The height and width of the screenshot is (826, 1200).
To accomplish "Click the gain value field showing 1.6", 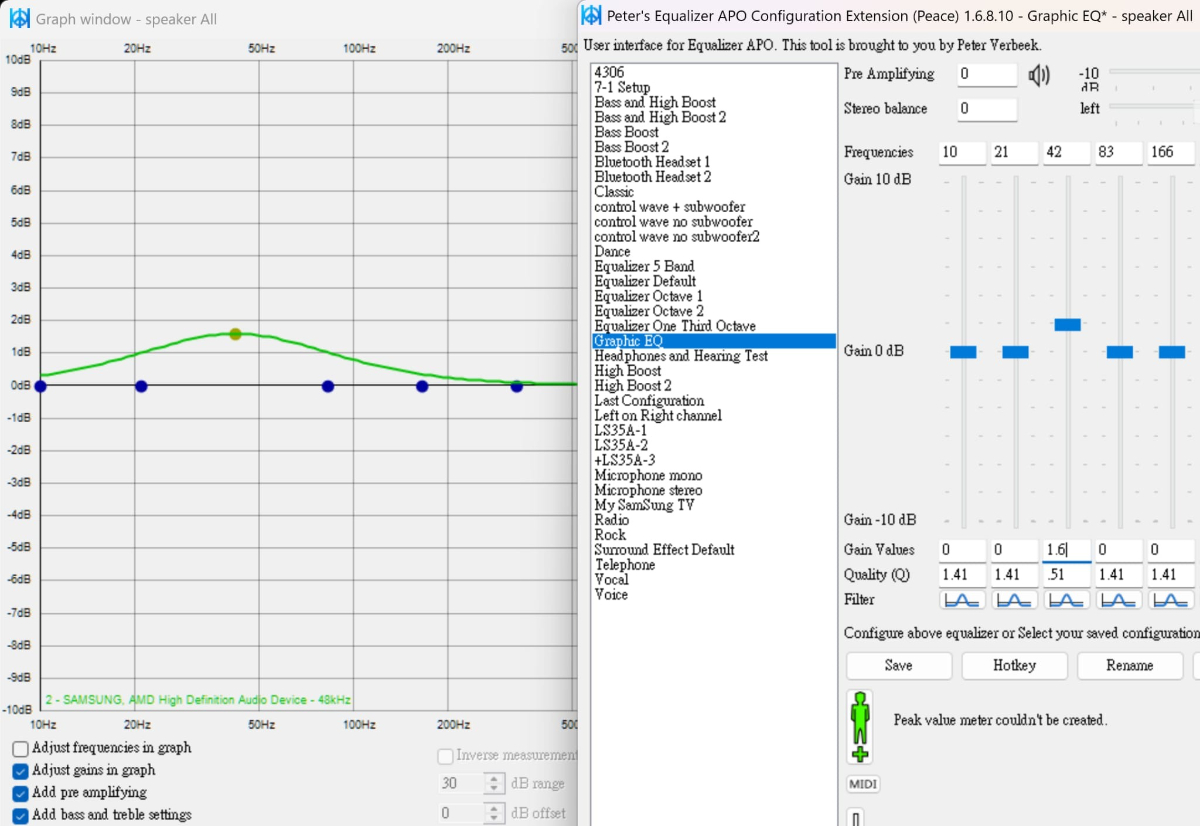I will pyautogui.click(x=1067, y=550).
